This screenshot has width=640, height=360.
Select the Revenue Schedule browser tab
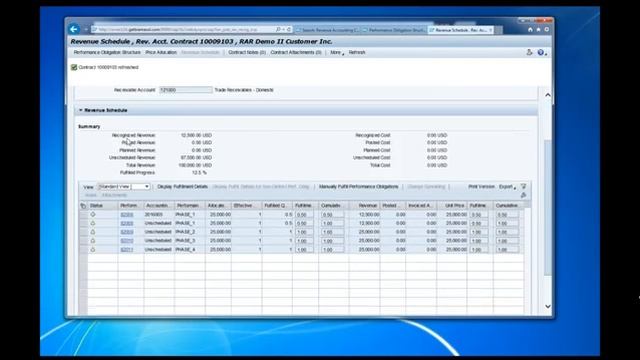(460, 30)
